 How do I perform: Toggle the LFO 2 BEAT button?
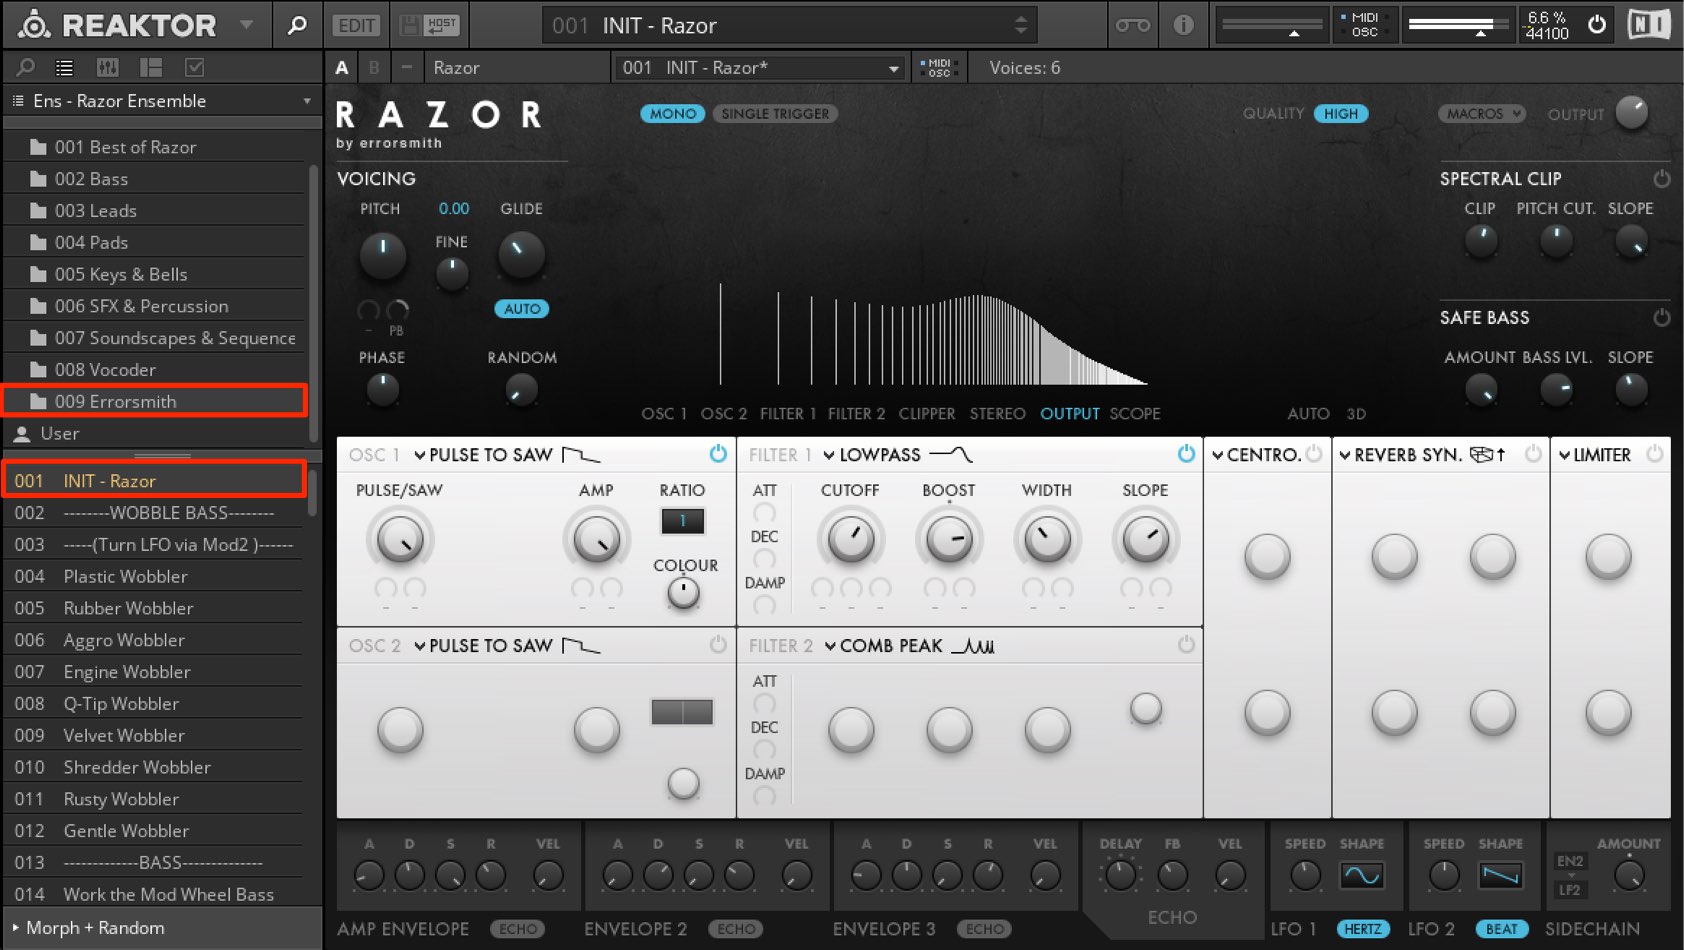click(x=1501, y=929)
